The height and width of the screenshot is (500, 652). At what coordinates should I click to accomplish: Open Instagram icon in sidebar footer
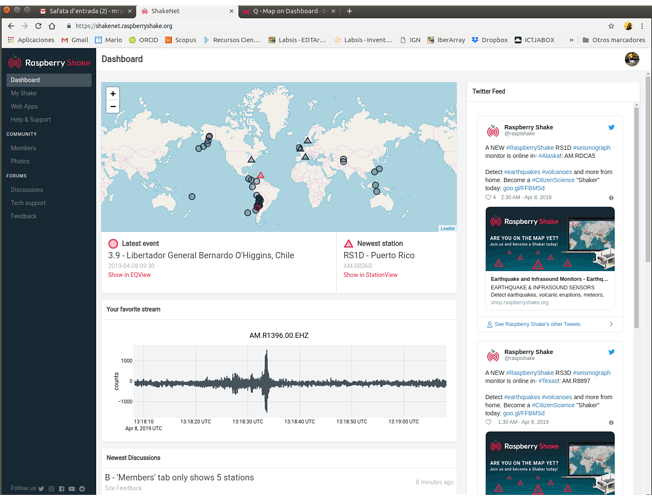coord(51,489)
